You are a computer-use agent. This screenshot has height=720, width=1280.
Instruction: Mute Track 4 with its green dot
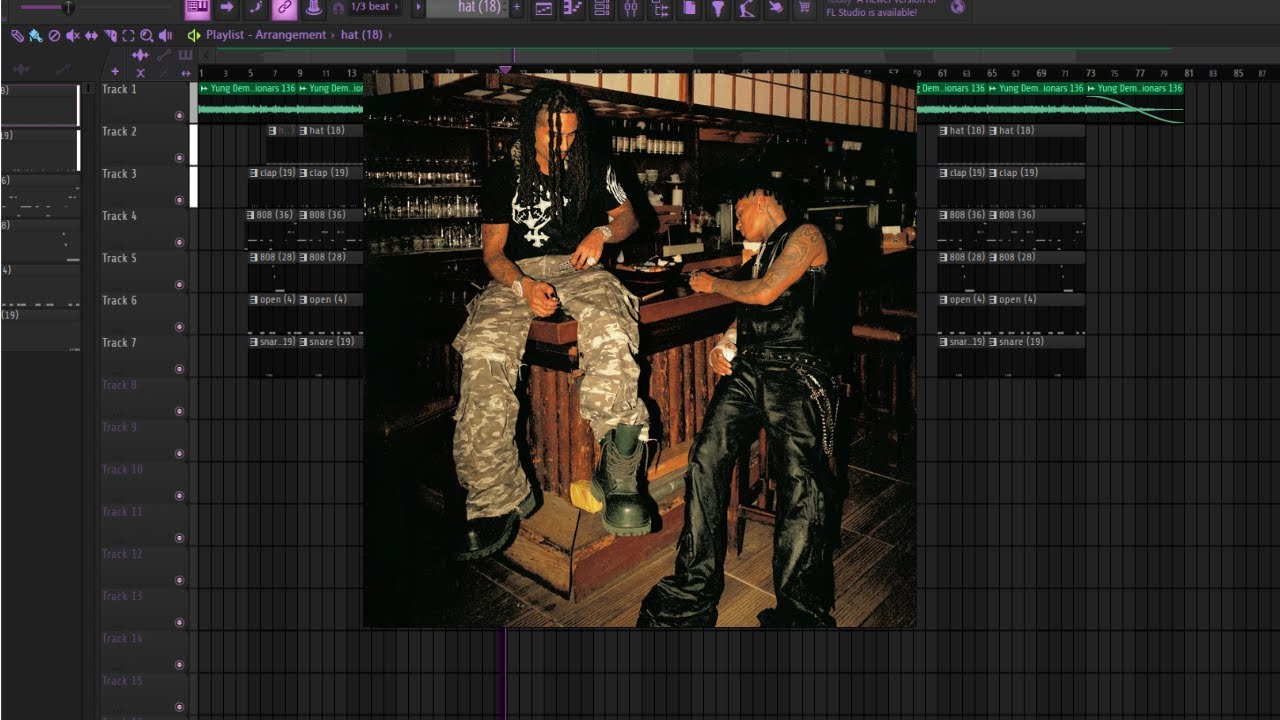pyautogui.click(x=180, y=242)
